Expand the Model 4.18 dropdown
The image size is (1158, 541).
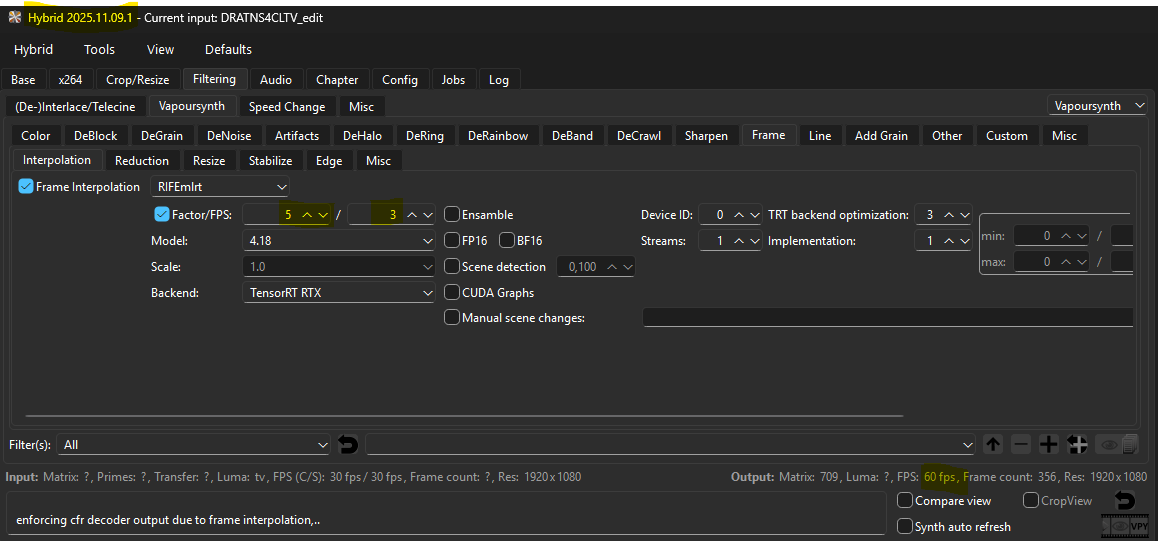338,241
